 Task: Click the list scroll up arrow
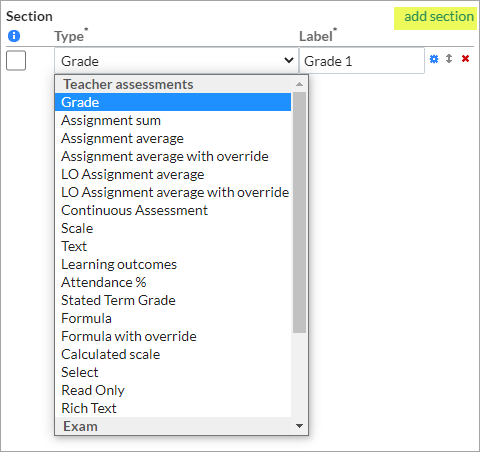(x=299, y=84)
